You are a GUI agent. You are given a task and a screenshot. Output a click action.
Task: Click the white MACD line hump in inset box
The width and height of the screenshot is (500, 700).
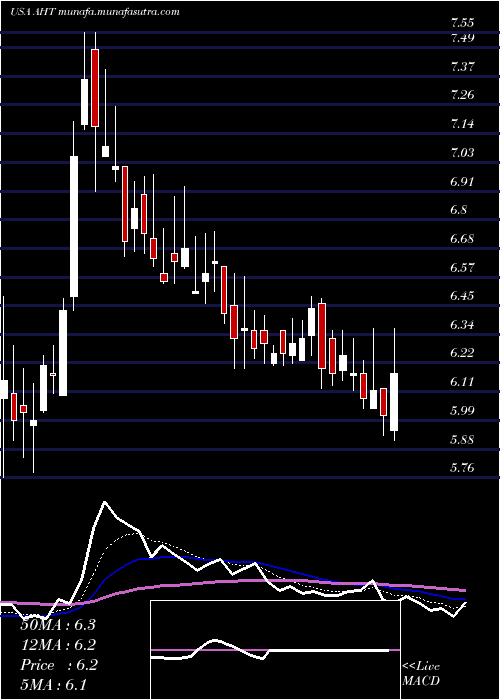pyautogui.click(x=217, y=641)
